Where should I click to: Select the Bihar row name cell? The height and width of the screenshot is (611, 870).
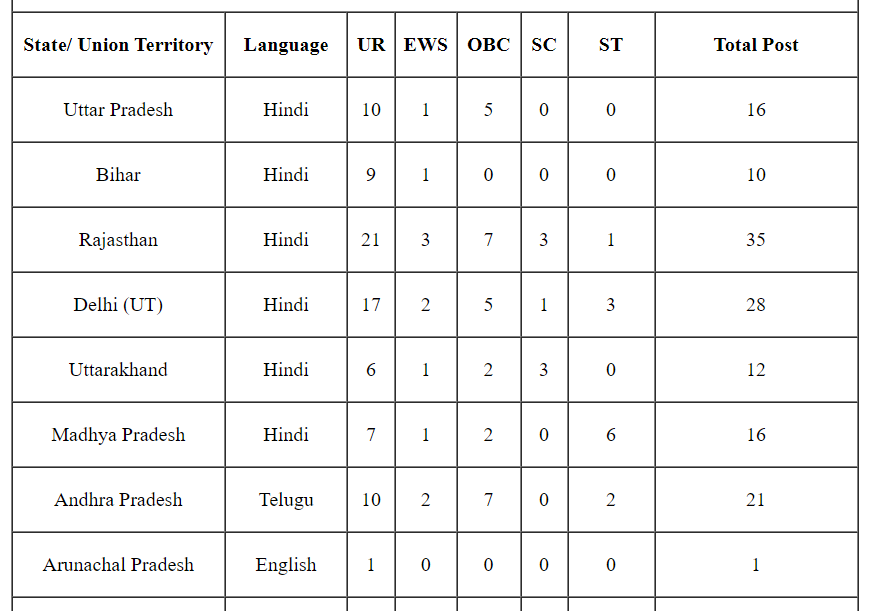pos(118,174)
